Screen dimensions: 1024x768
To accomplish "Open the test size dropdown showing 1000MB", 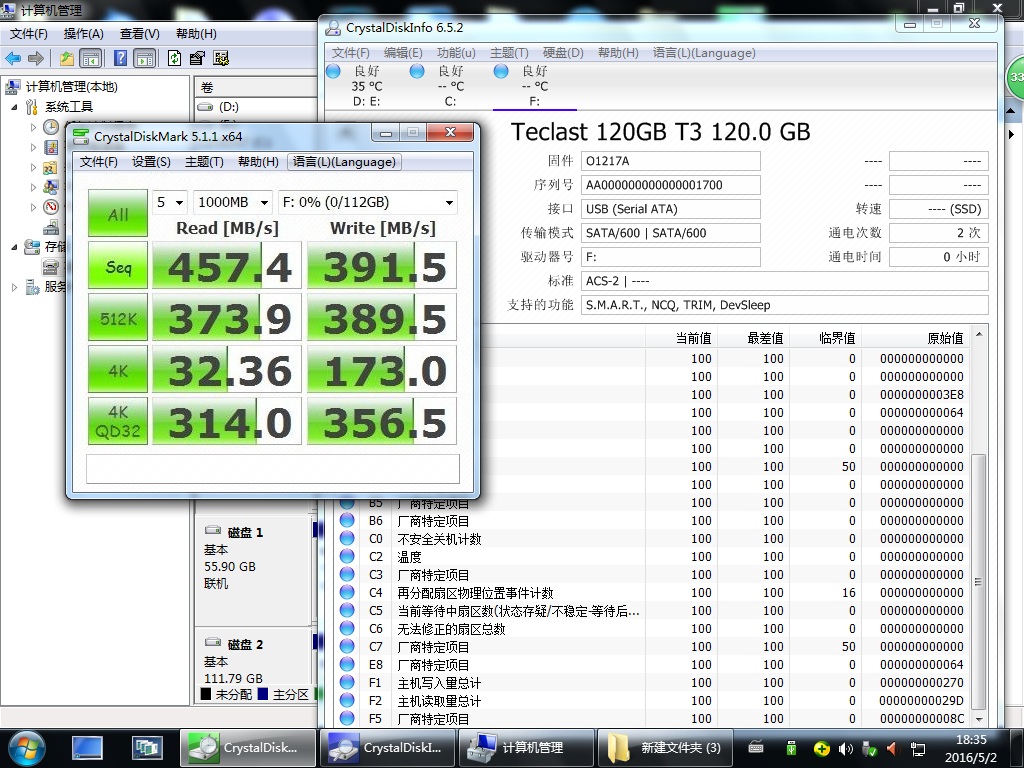I will [233, 202].
